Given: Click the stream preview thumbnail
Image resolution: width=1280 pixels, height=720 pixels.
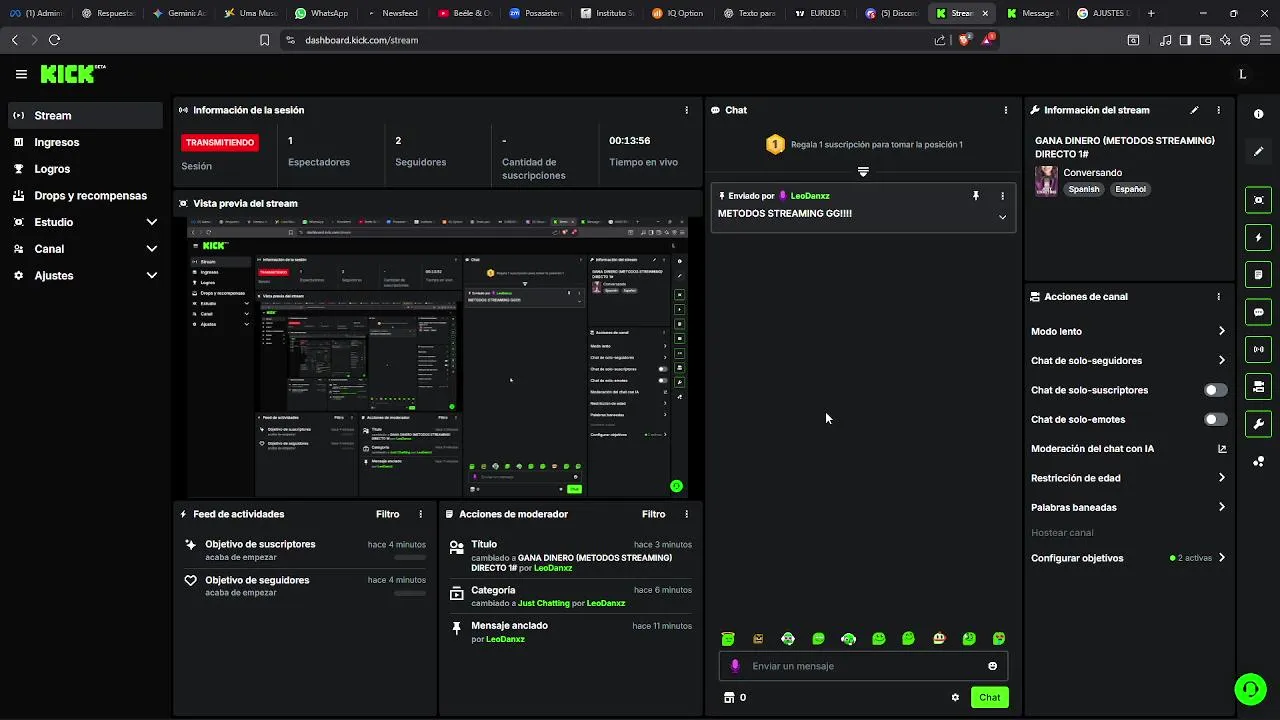Looking at the screenshot, I should pos(438,356).
